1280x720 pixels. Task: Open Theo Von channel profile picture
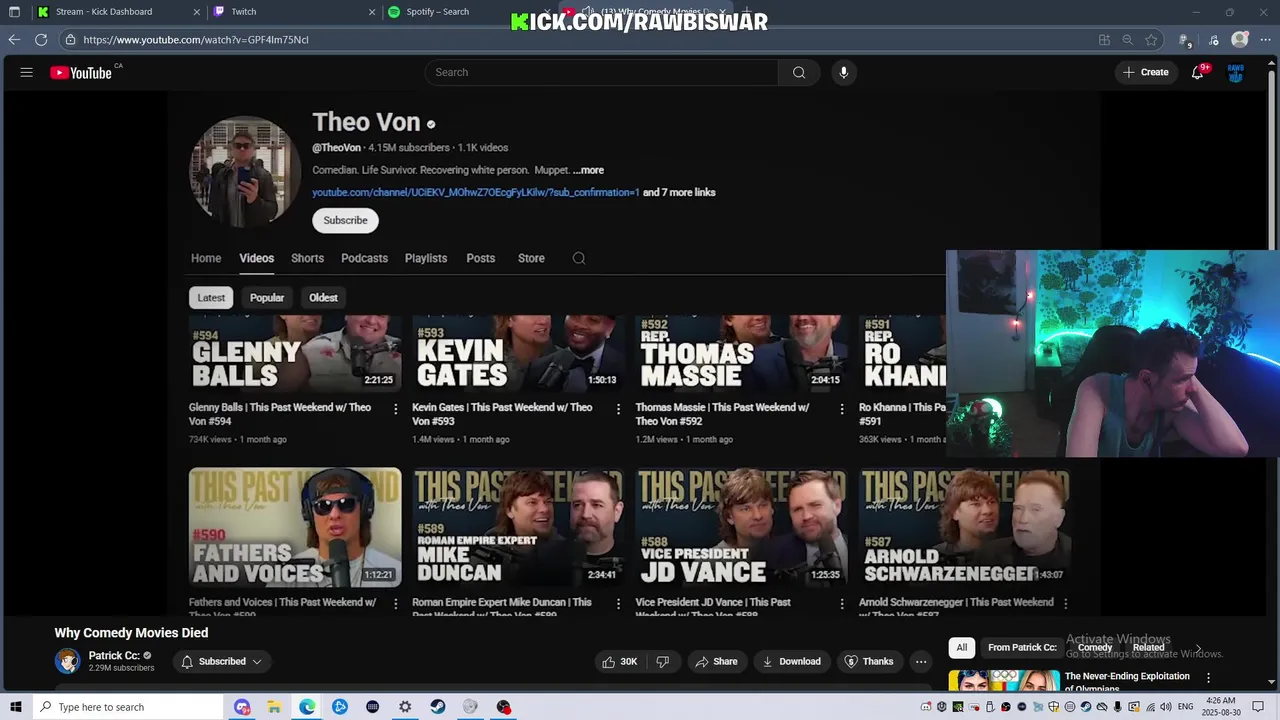[x=244, y=171]
